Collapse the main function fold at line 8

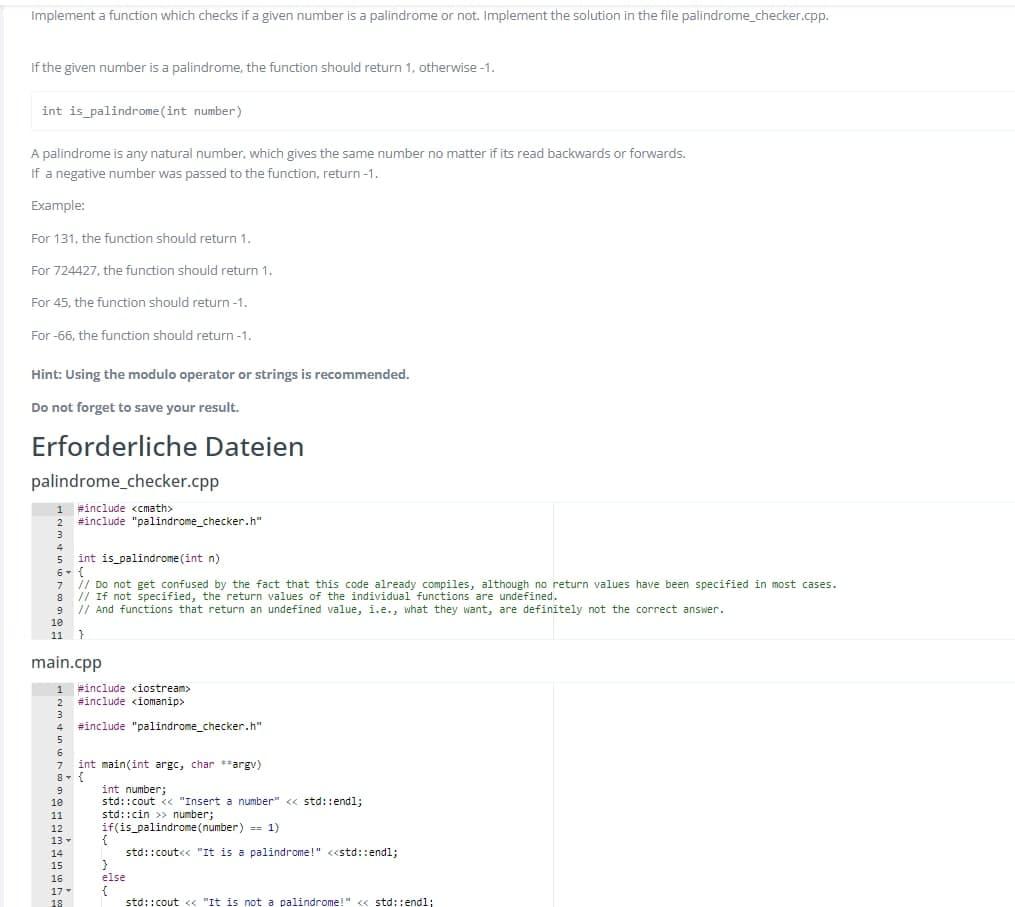(66, 776)
